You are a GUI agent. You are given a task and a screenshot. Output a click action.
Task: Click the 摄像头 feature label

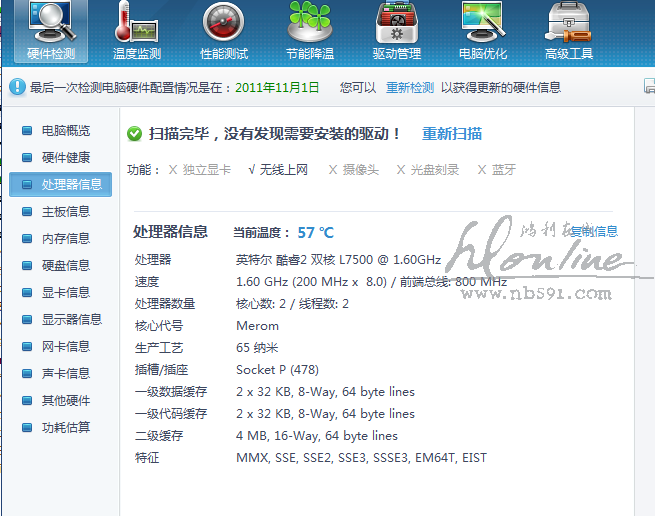tap(361, 170)
